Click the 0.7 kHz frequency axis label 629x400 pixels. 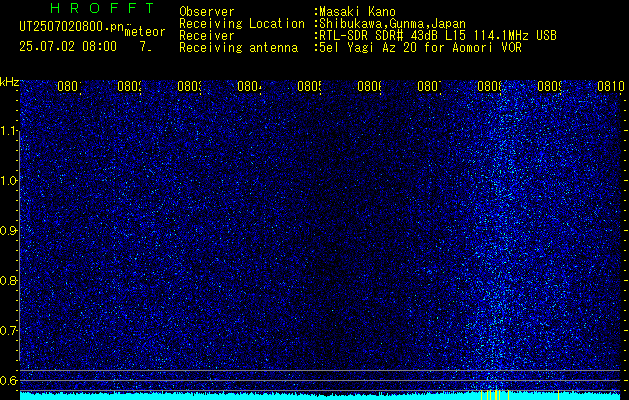pyautogui.click(x=9, y=331)
